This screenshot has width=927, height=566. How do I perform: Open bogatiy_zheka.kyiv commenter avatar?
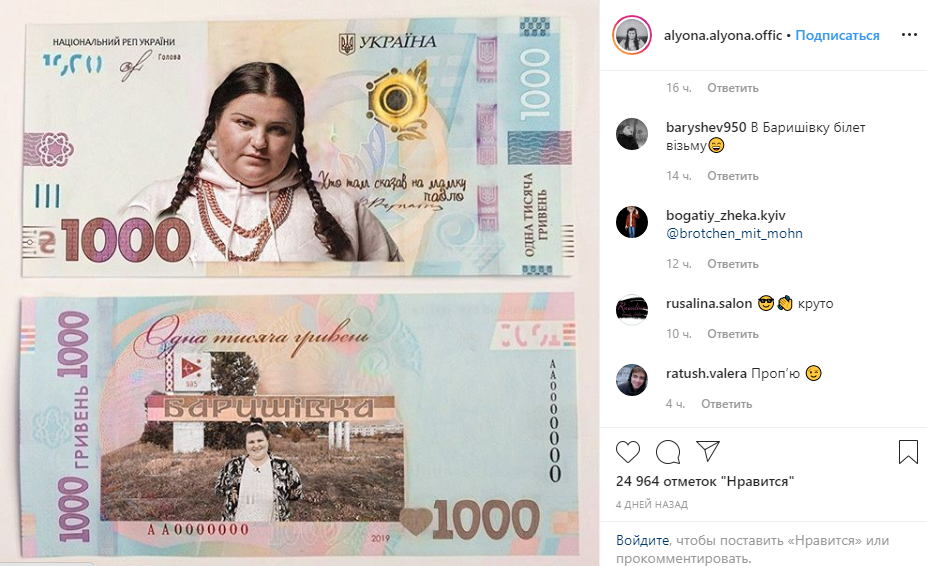click(631, 222)
